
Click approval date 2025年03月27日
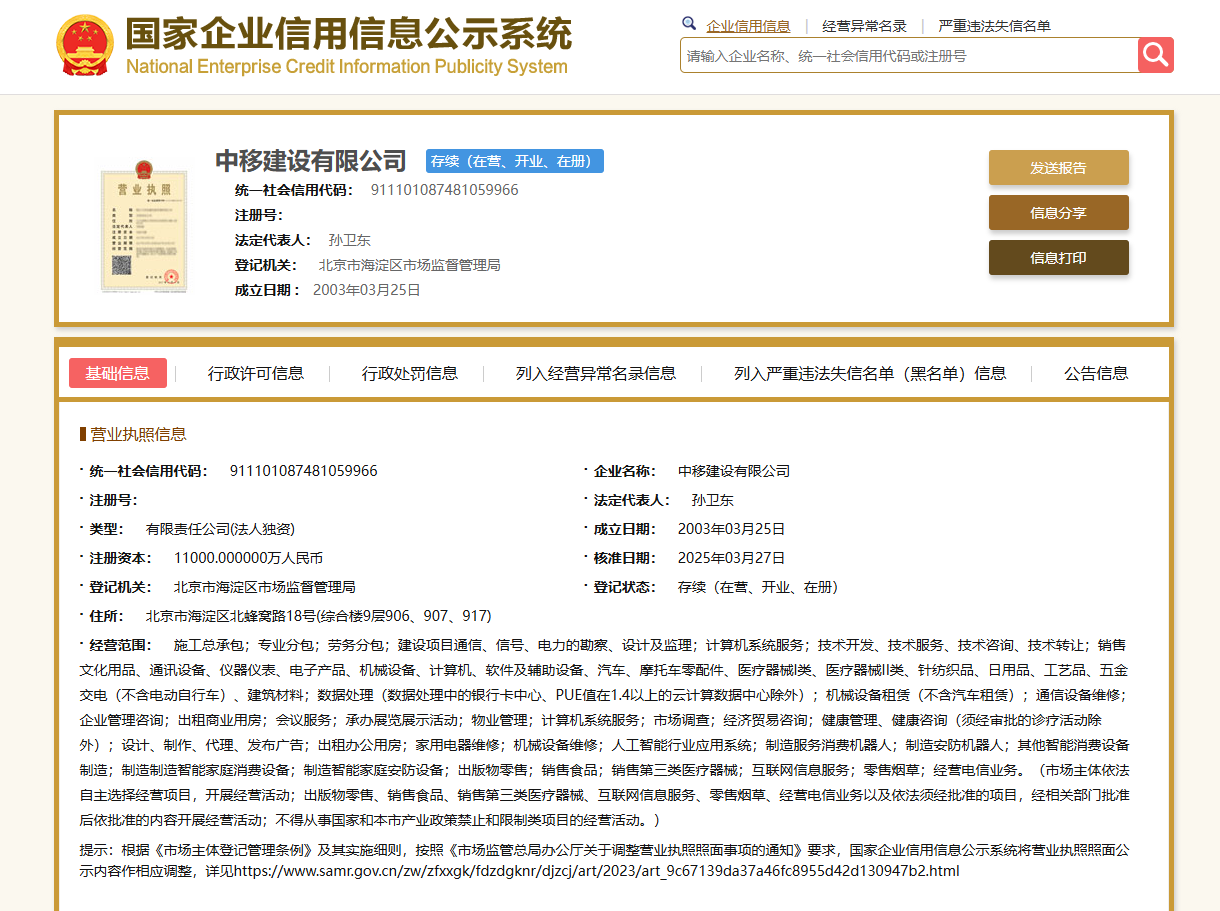click(731, 558)
